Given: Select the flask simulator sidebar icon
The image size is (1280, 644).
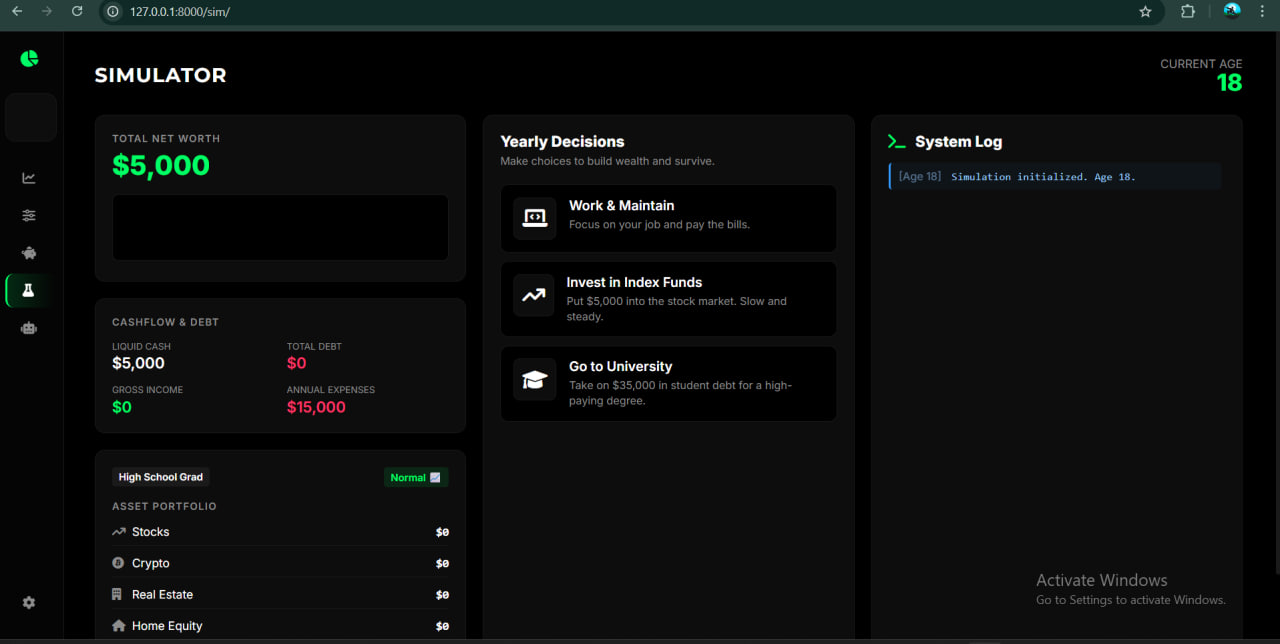Looking at the screenshot, I should [x=29, y=290].
